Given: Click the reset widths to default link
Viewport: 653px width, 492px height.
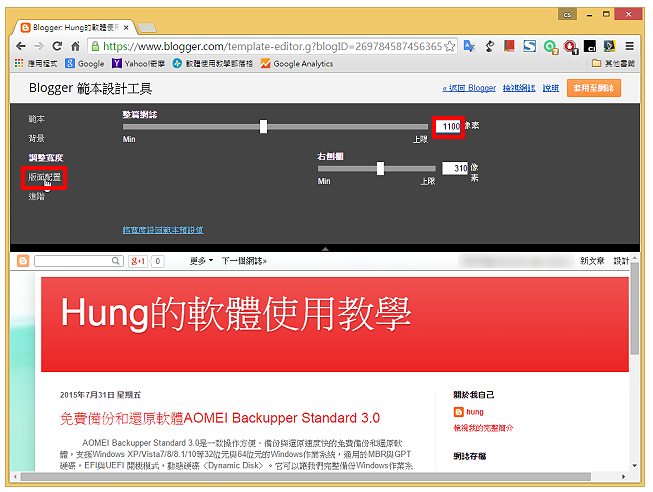Looking at the screenshot, I should 163,230.
